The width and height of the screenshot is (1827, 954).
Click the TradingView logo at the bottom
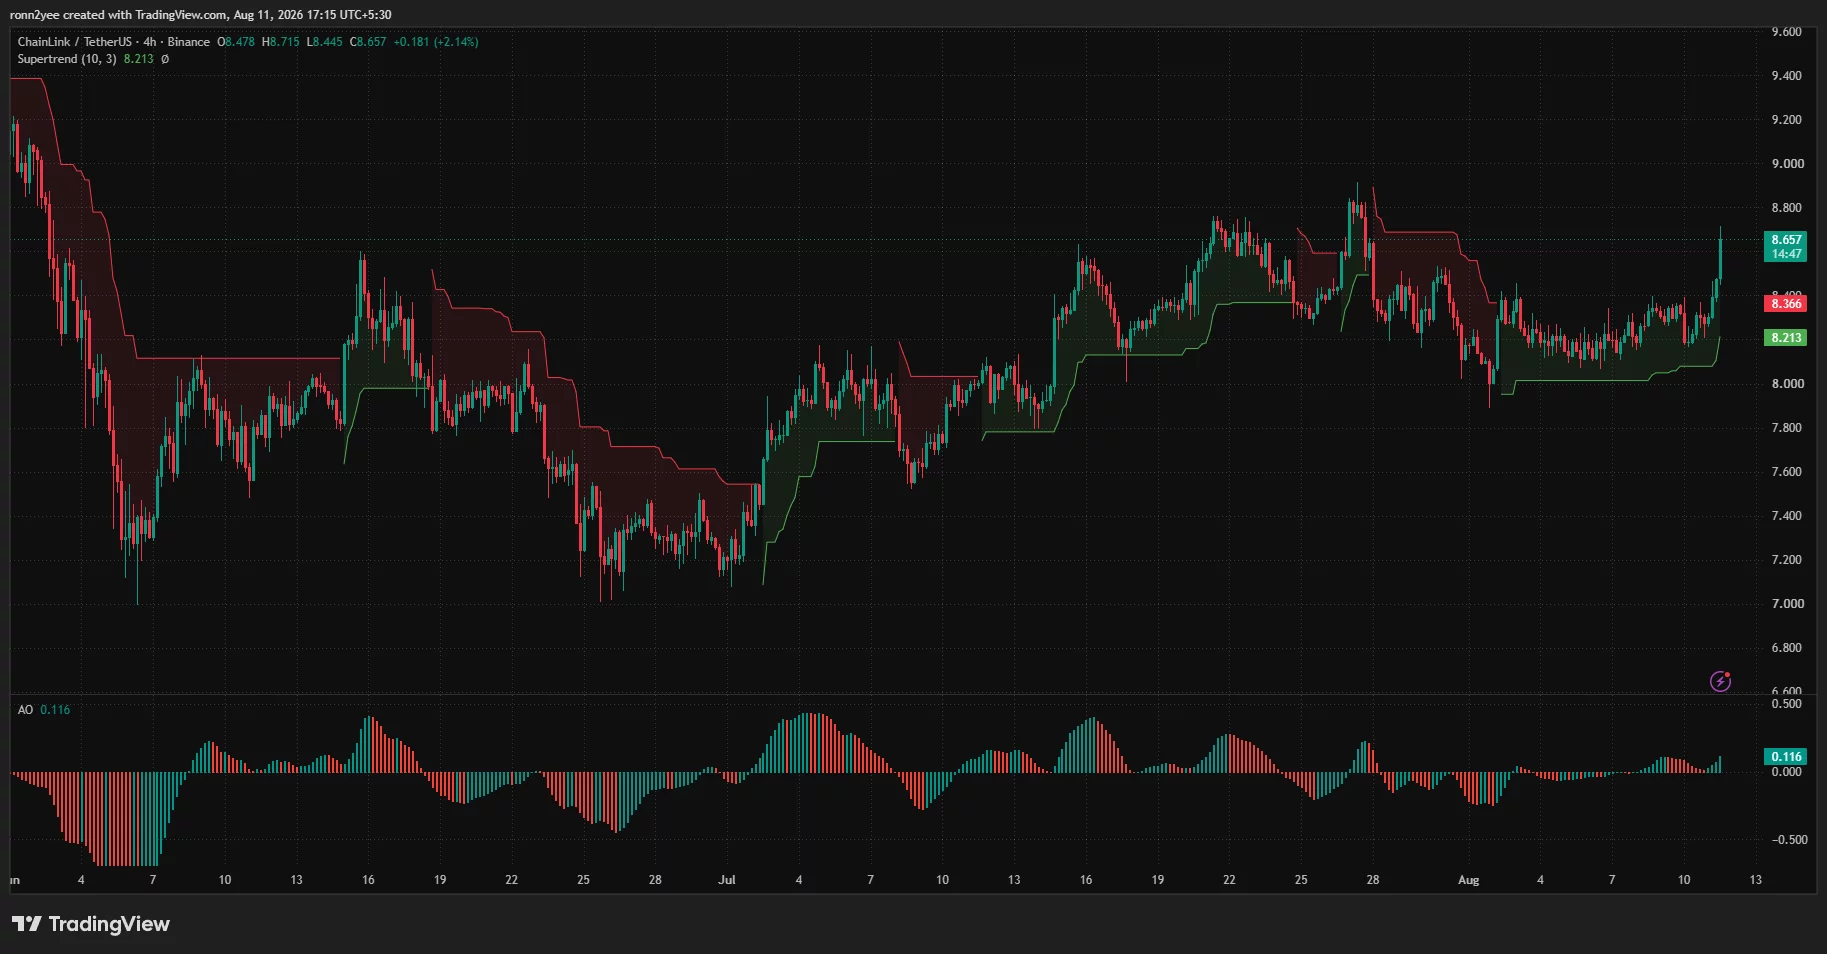click(91, 924)
